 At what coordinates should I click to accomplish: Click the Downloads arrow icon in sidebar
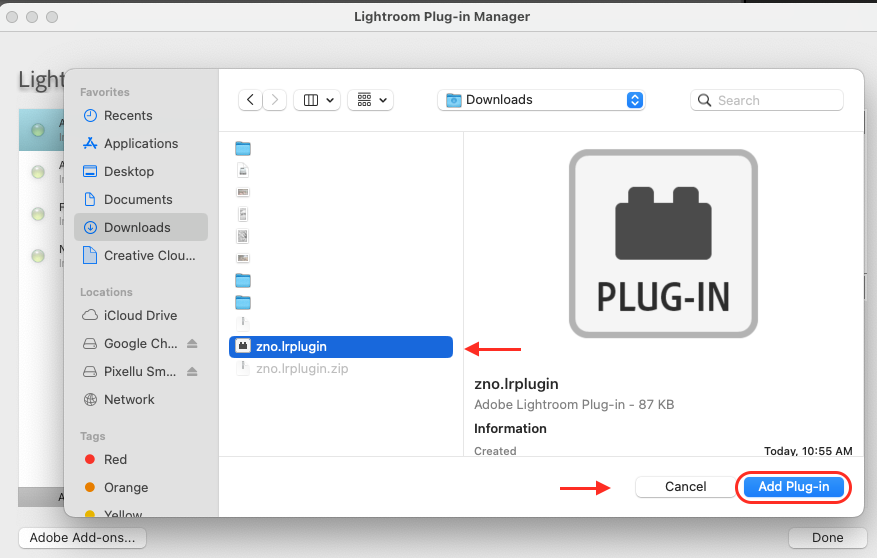tap(90, 228)
